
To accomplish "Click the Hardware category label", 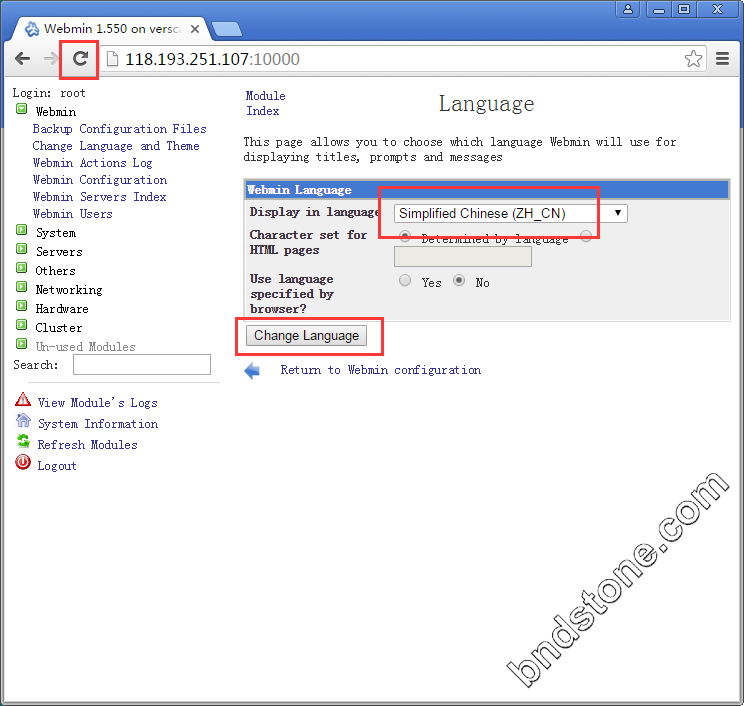I will pyautogui.click(x=62, y=309).
